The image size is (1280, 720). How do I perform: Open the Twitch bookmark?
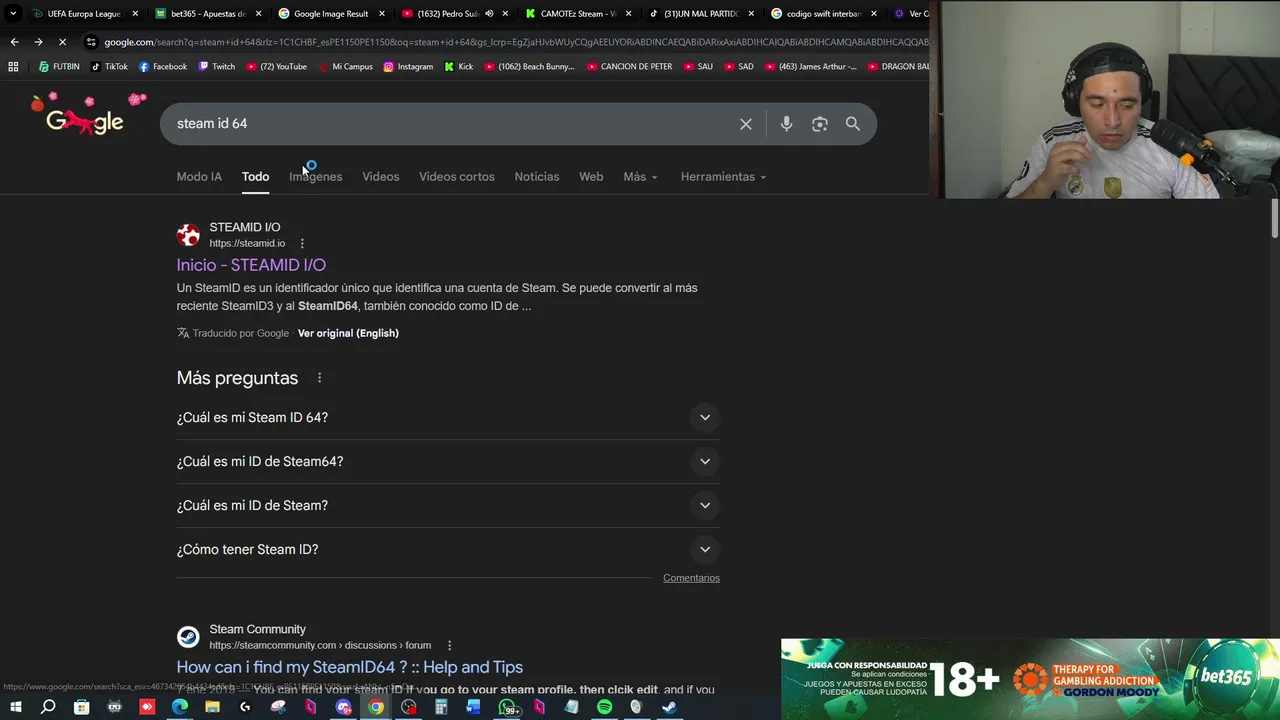point(217,67)
